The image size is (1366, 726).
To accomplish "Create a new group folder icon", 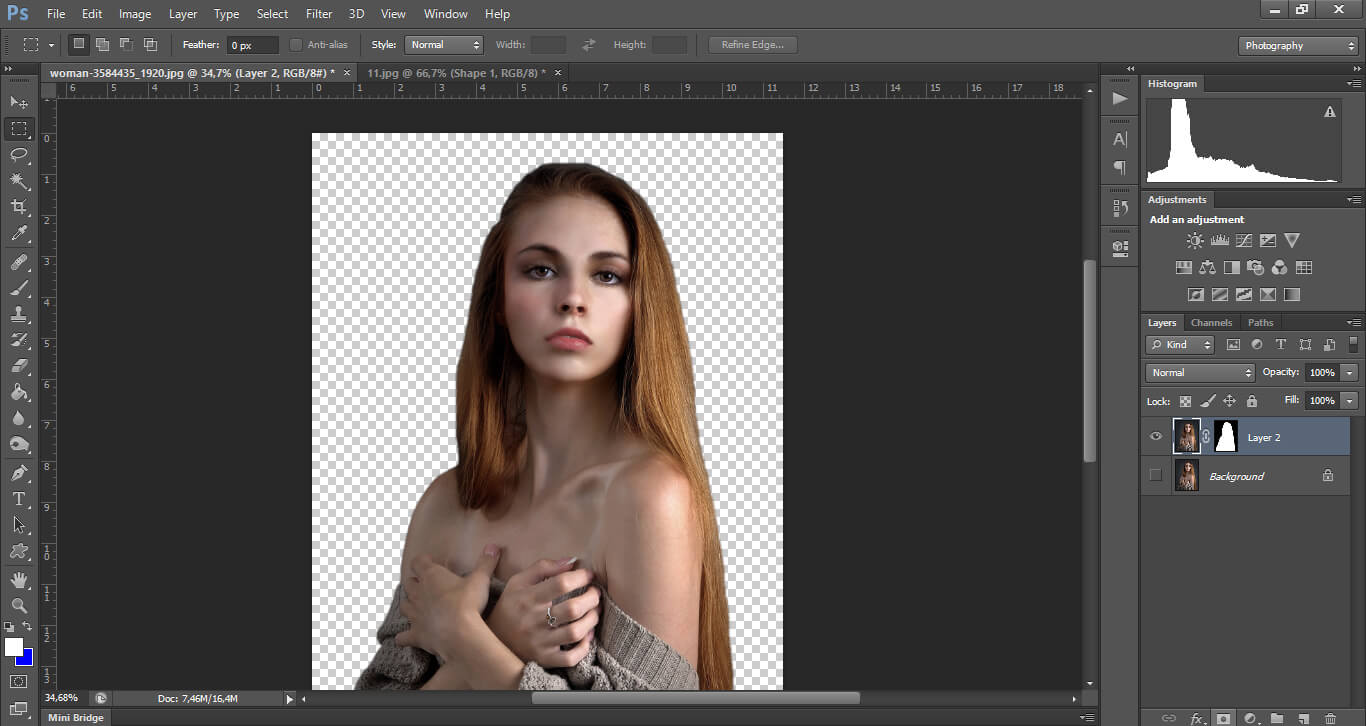I will (x=1277, y=718).
